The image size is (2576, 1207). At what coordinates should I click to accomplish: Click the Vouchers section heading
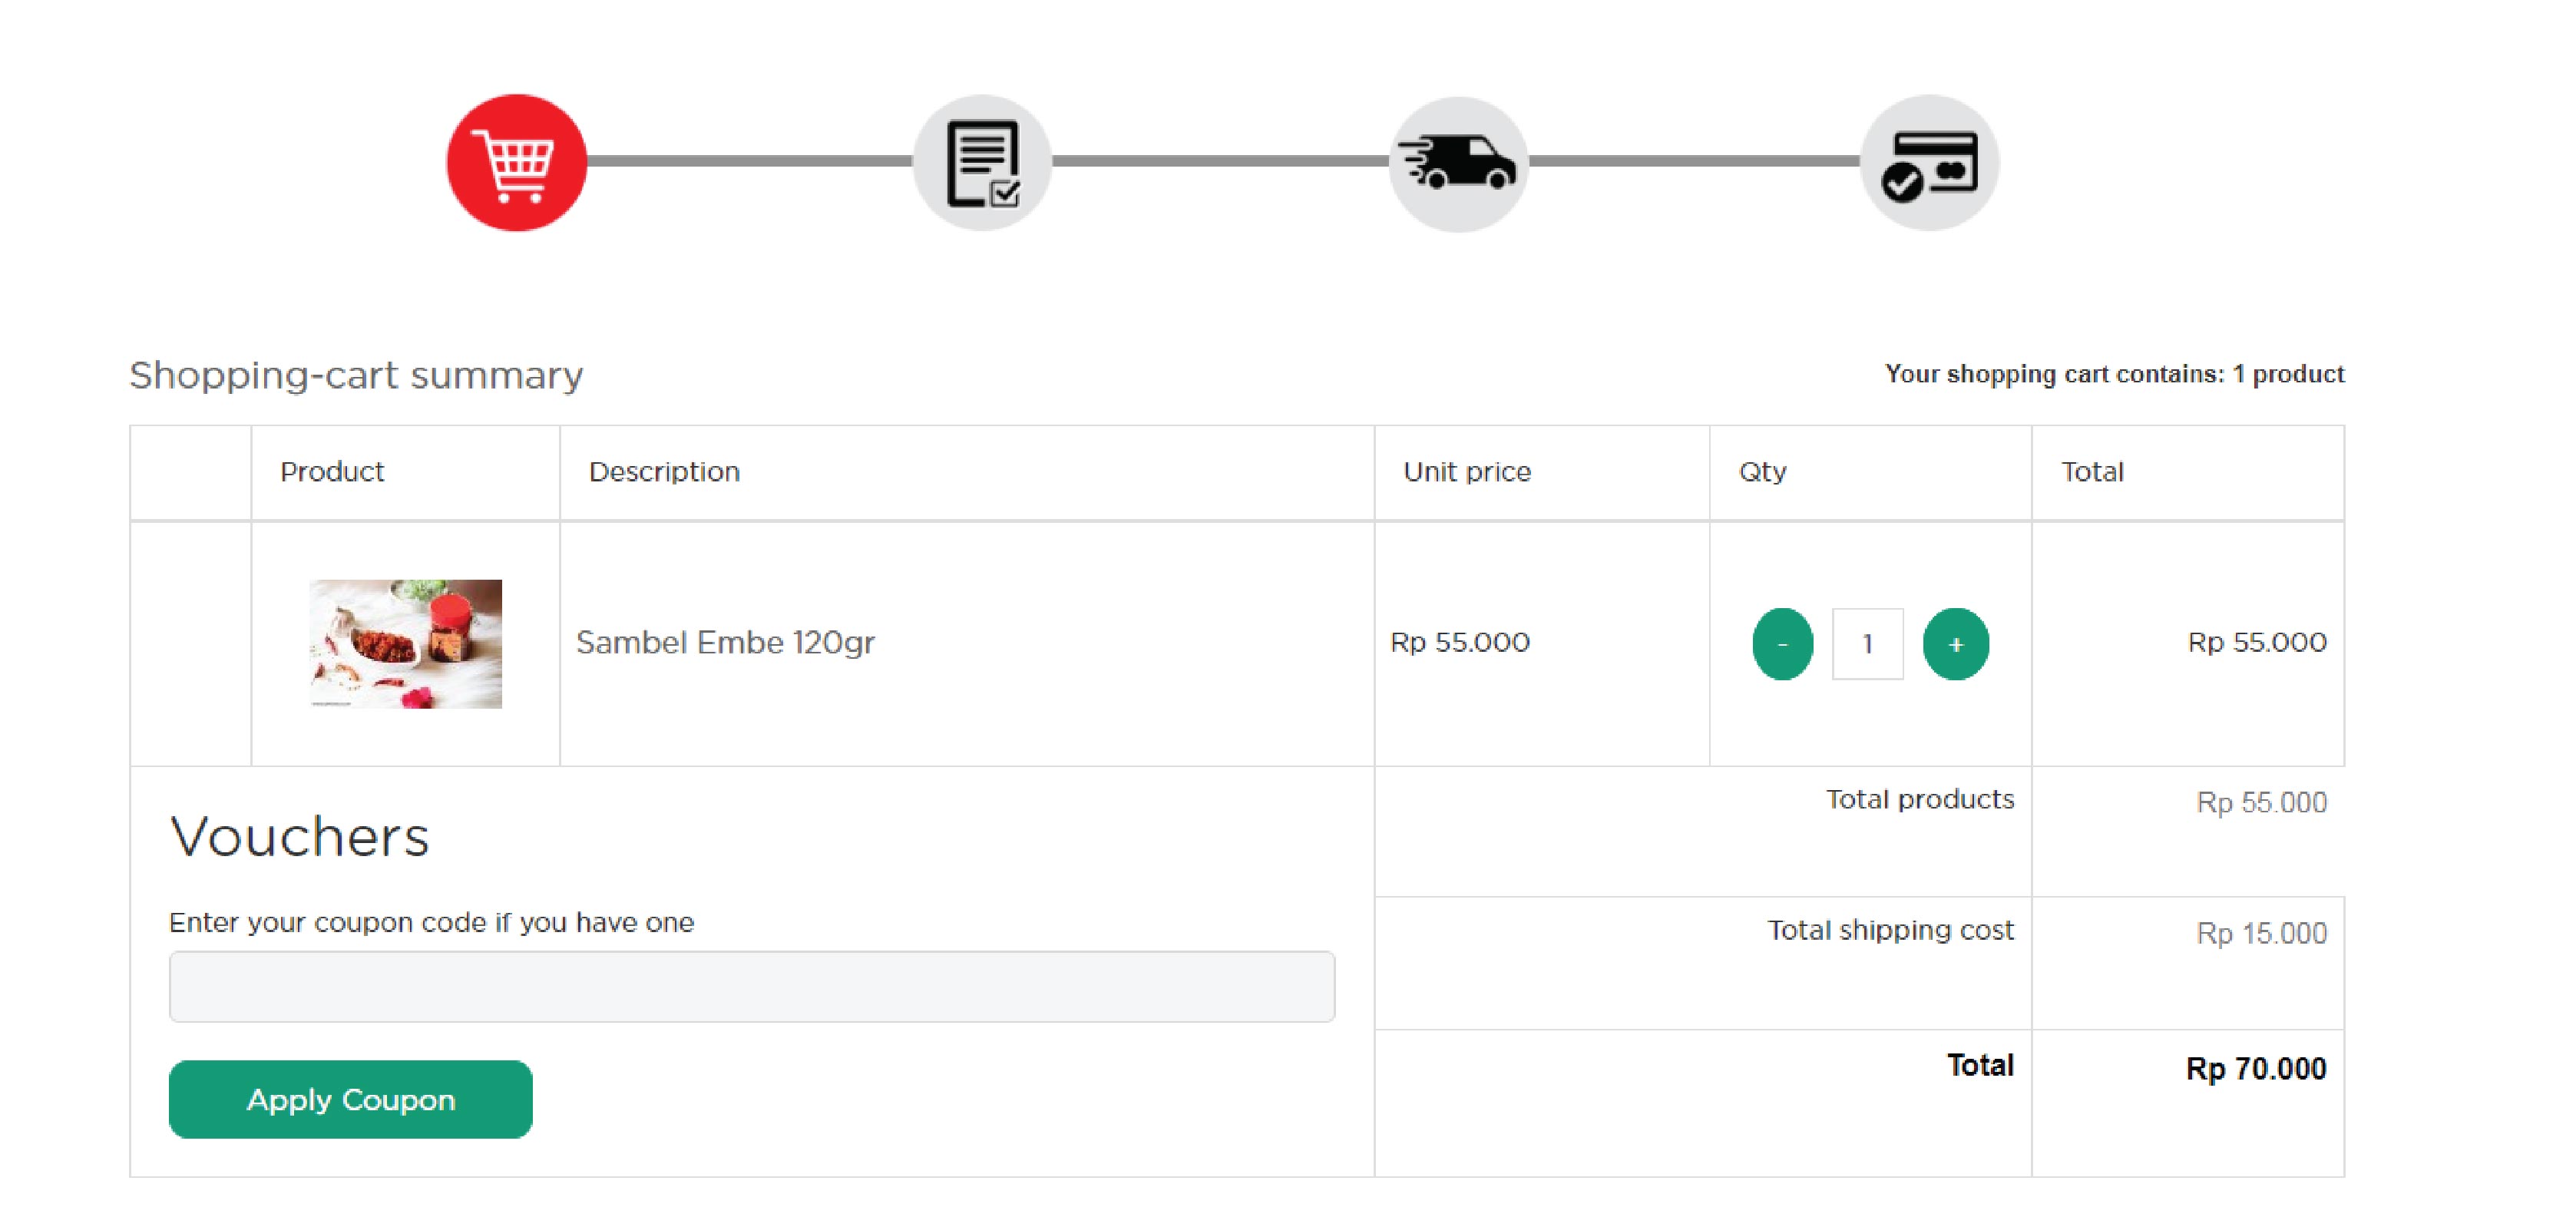[300, 836]
